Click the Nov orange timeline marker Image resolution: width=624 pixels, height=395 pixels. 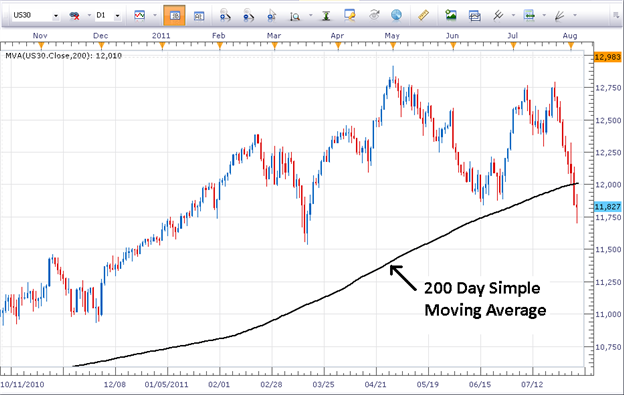[40, 46]
